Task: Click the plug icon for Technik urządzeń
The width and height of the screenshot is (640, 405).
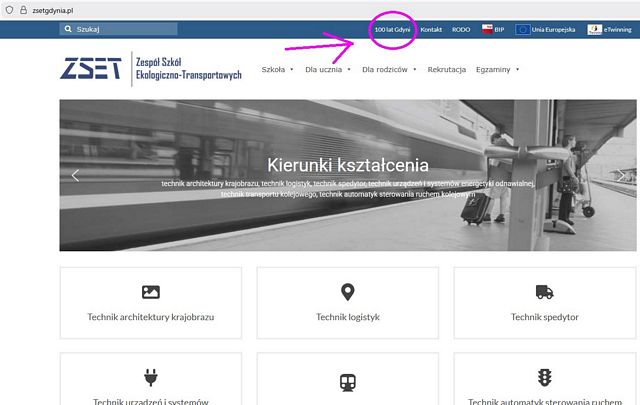Action: (151, 378)
